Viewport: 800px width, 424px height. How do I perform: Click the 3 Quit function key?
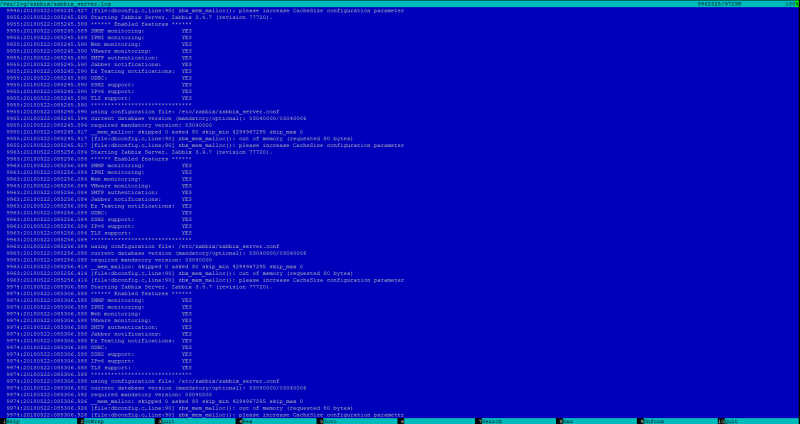(x=167, y=421)
